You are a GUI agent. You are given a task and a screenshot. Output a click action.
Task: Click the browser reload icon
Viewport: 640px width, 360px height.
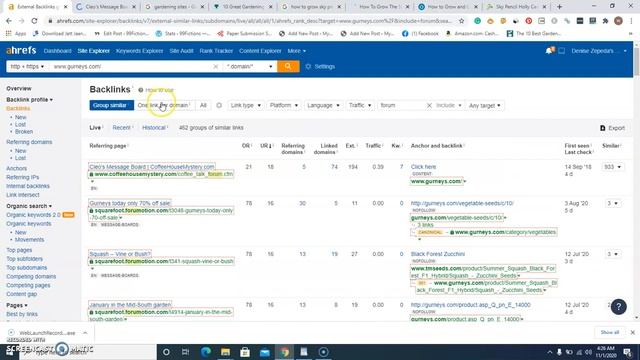(34, 21)
